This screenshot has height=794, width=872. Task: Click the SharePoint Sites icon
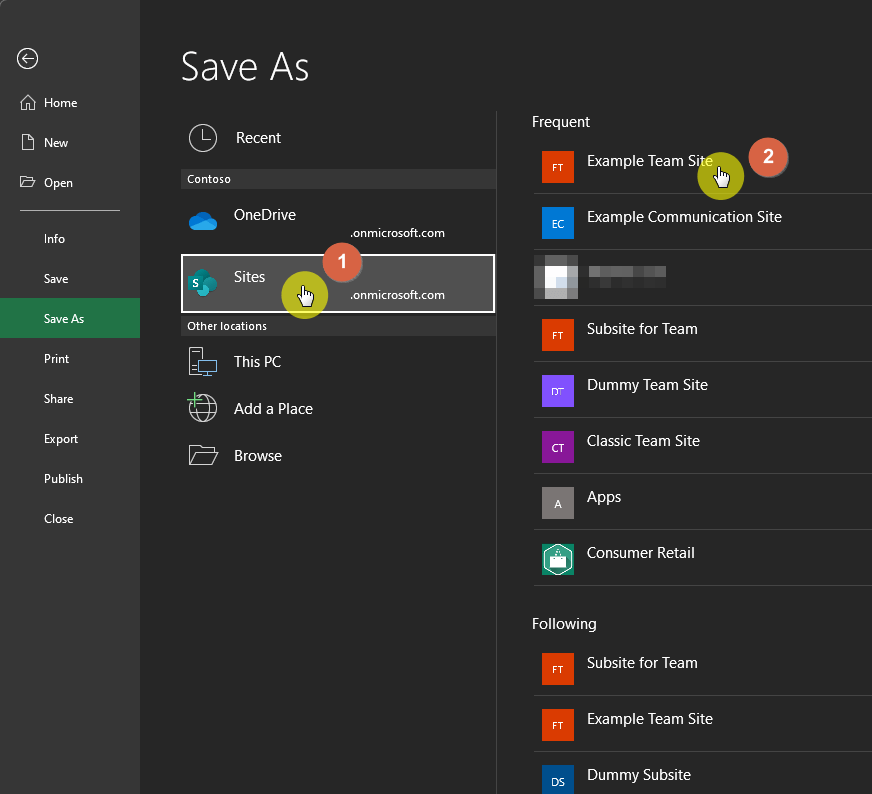click(x=202, y=283)
